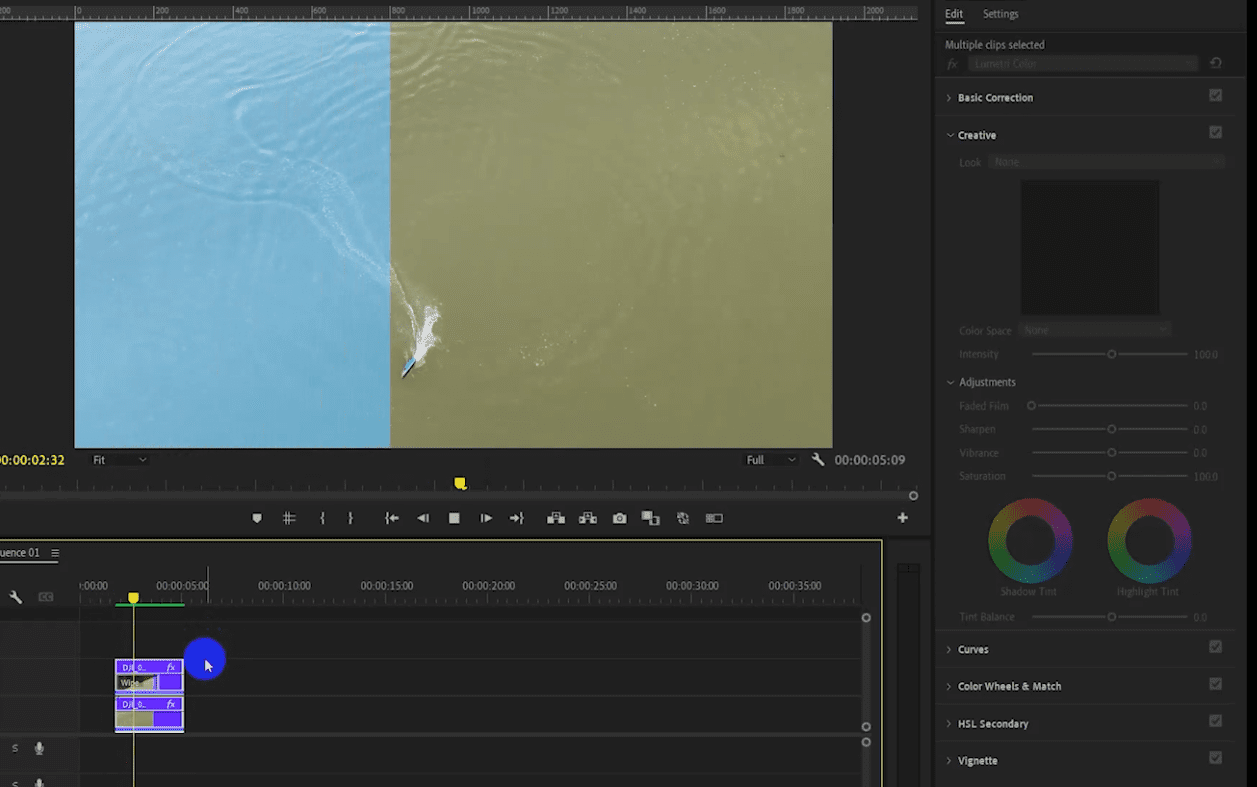Click the timeline playhead marker on ruler

pyautogui.click(x=133, y=598)
